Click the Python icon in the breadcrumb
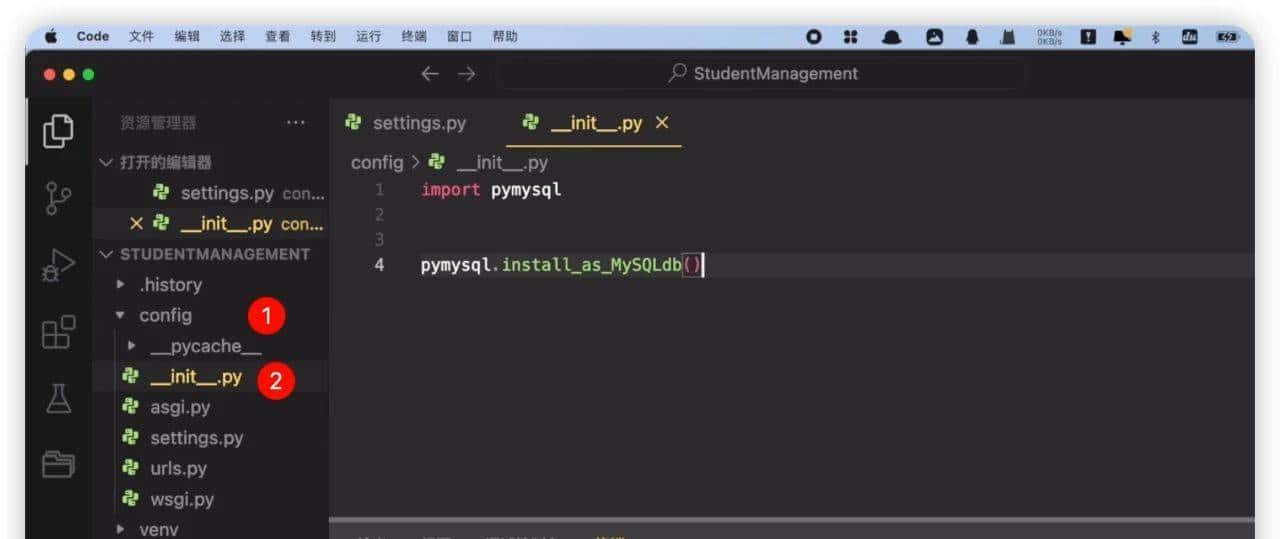The image size is (1280, 539). point(435,162)
